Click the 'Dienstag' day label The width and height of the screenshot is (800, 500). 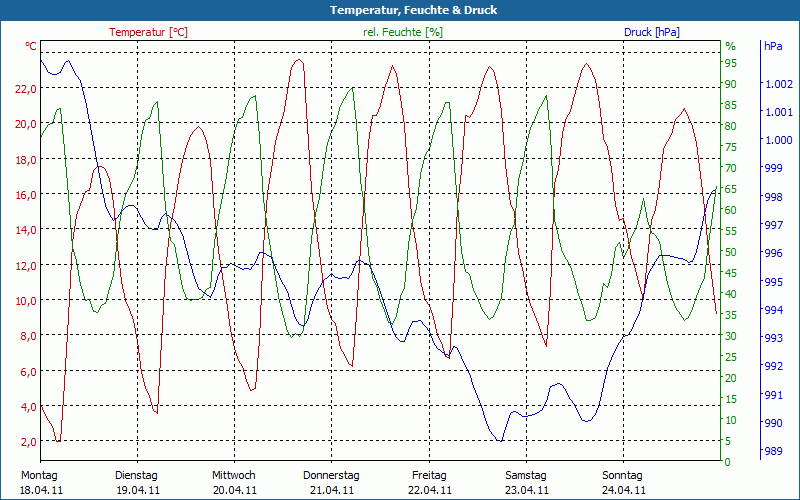point(136,476)
